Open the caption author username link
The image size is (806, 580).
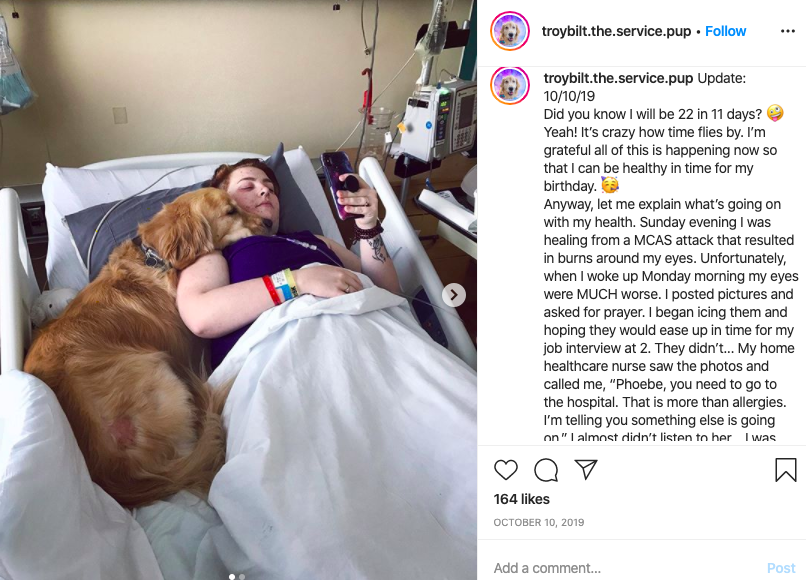coord(618,78)
